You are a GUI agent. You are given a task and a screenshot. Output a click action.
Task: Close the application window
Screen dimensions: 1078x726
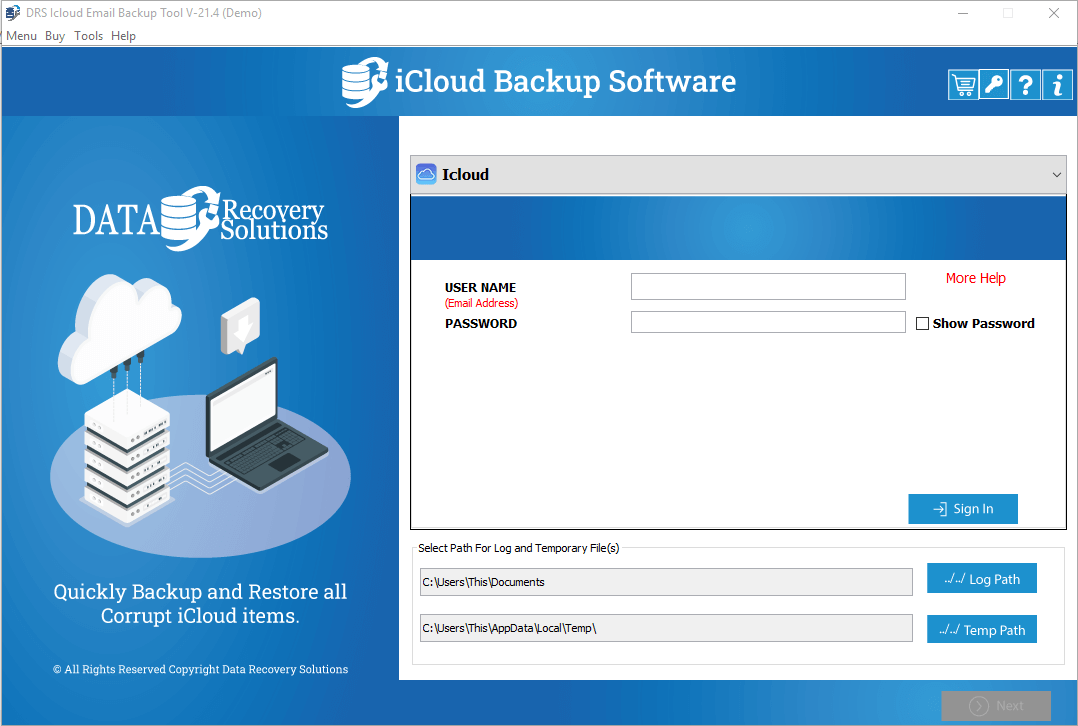(1053, 13)
